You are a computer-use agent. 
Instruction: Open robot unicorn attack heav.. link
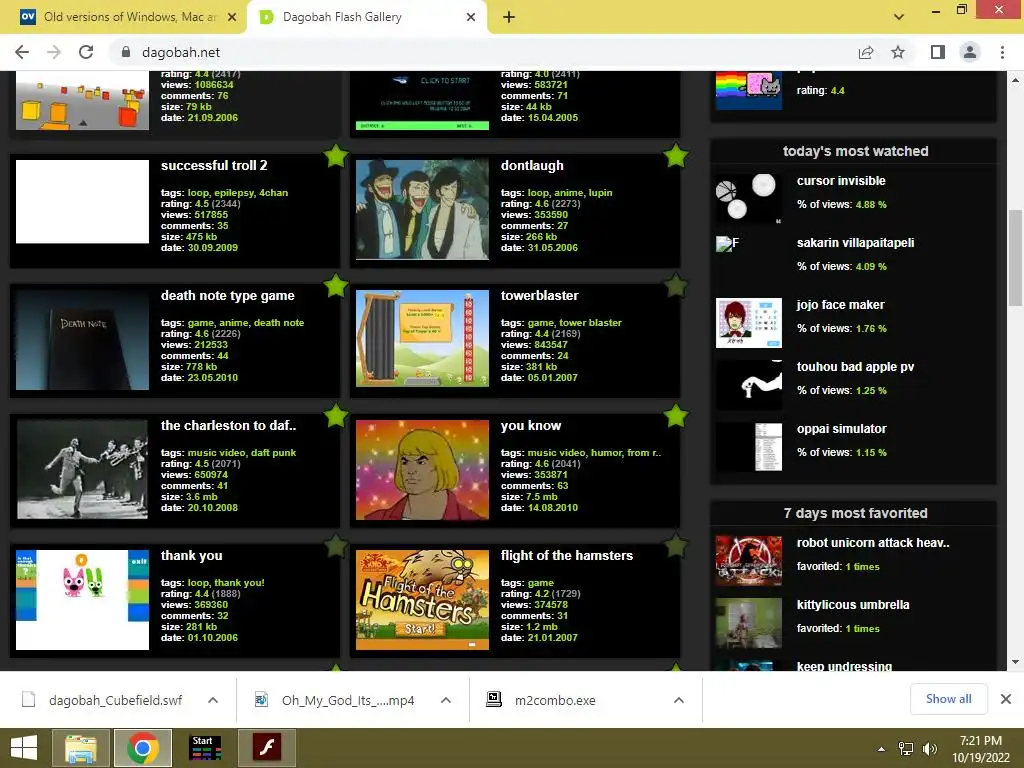(873, 543)
